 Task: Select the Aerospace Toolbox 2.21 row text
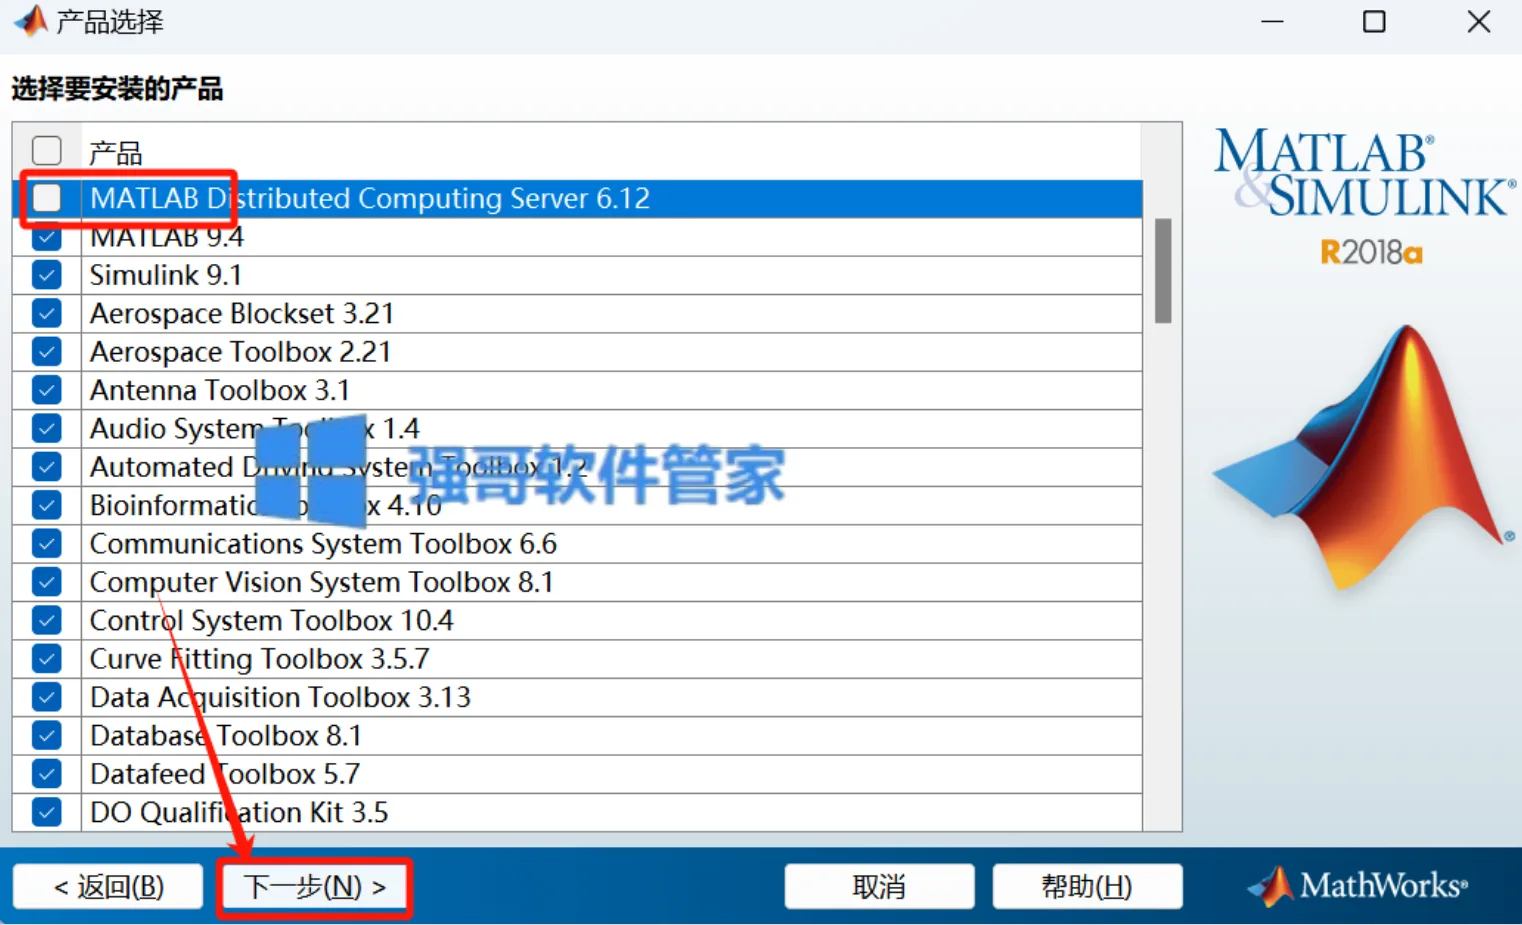point(240,352)
